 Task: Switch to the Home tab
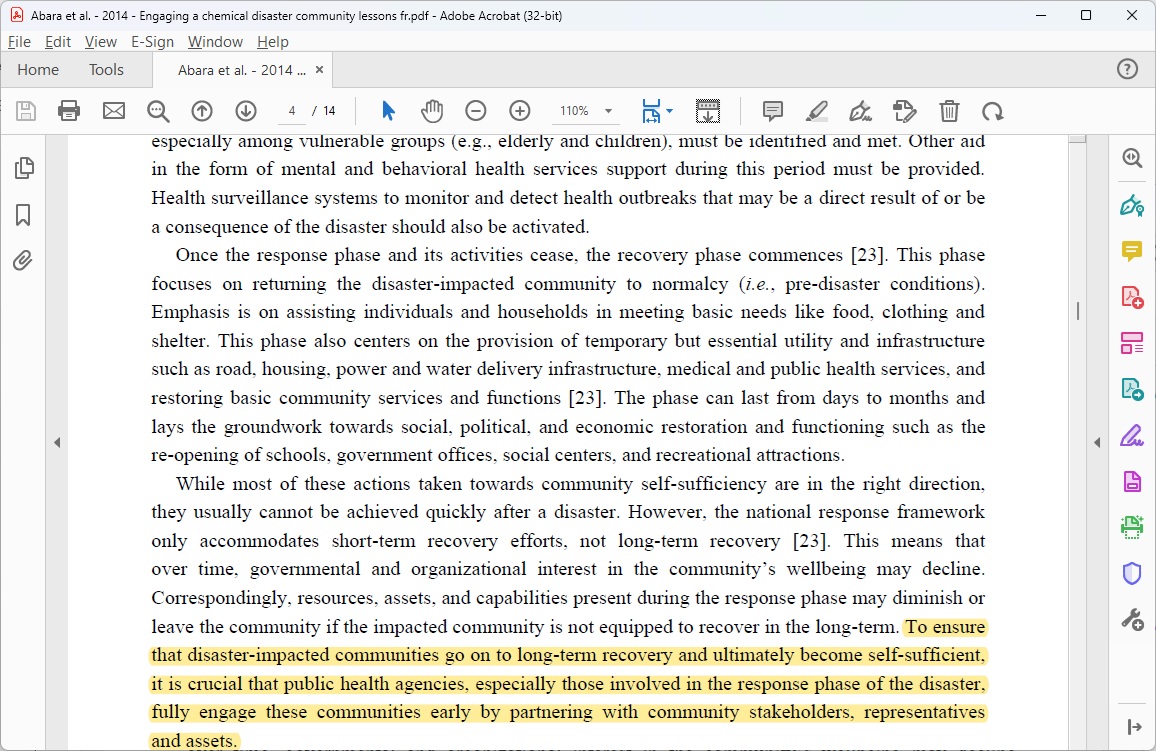click(x=38, y=69)
